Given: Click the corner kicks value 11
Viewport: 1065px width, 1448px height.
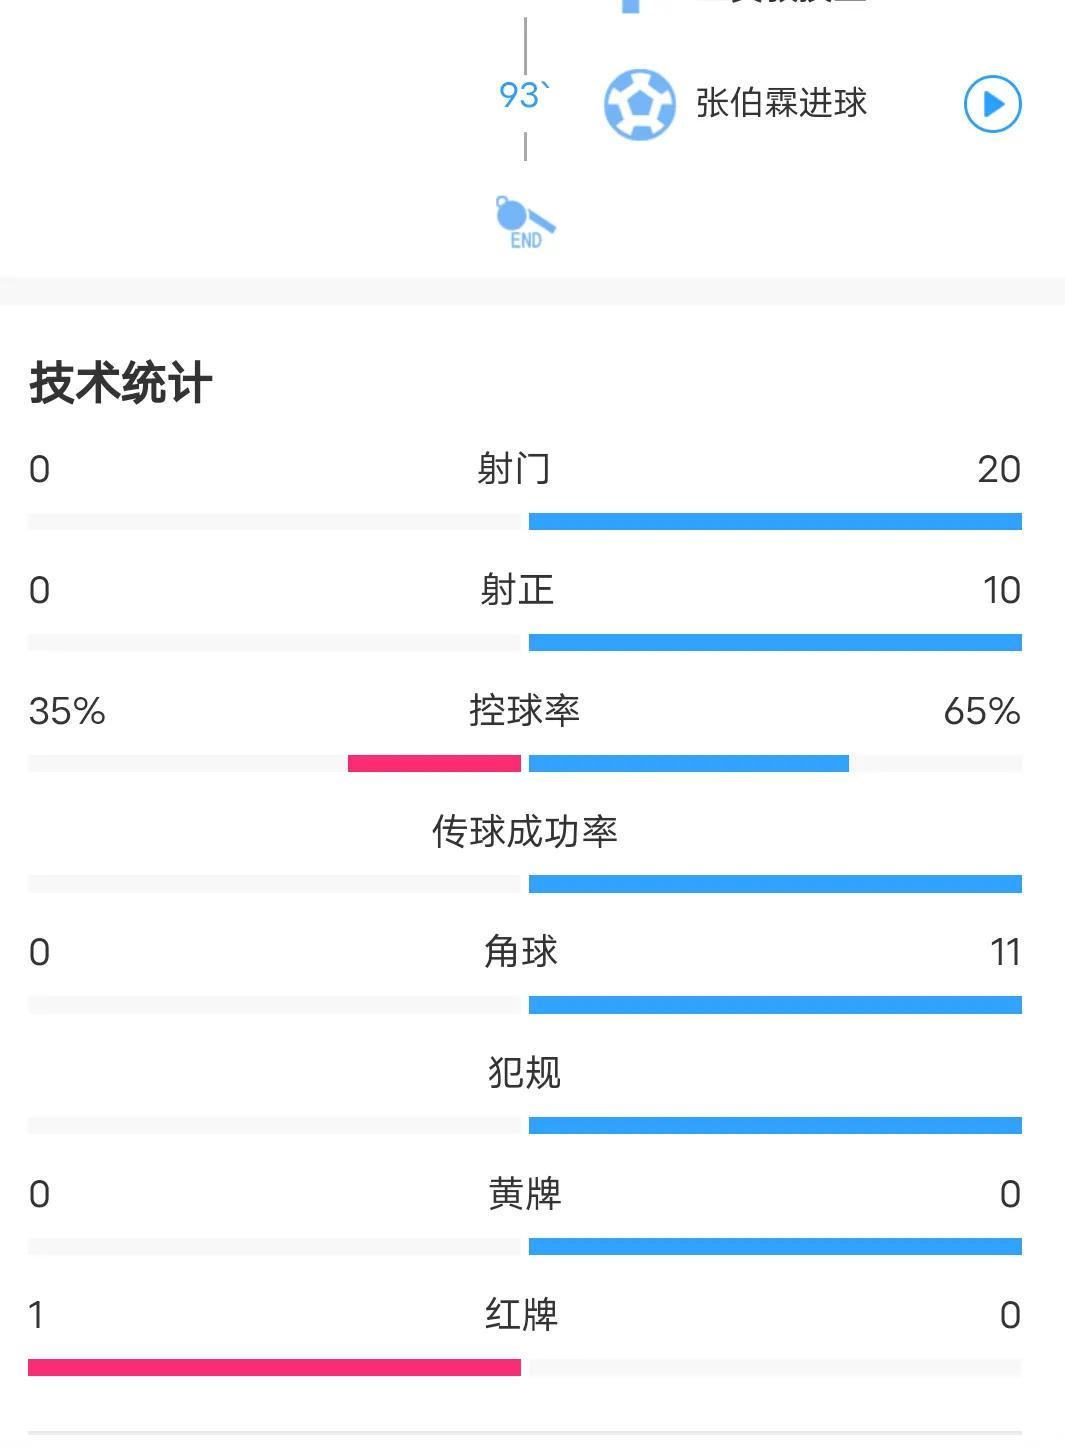Looking at the screenshot, I should point(1005,952).
